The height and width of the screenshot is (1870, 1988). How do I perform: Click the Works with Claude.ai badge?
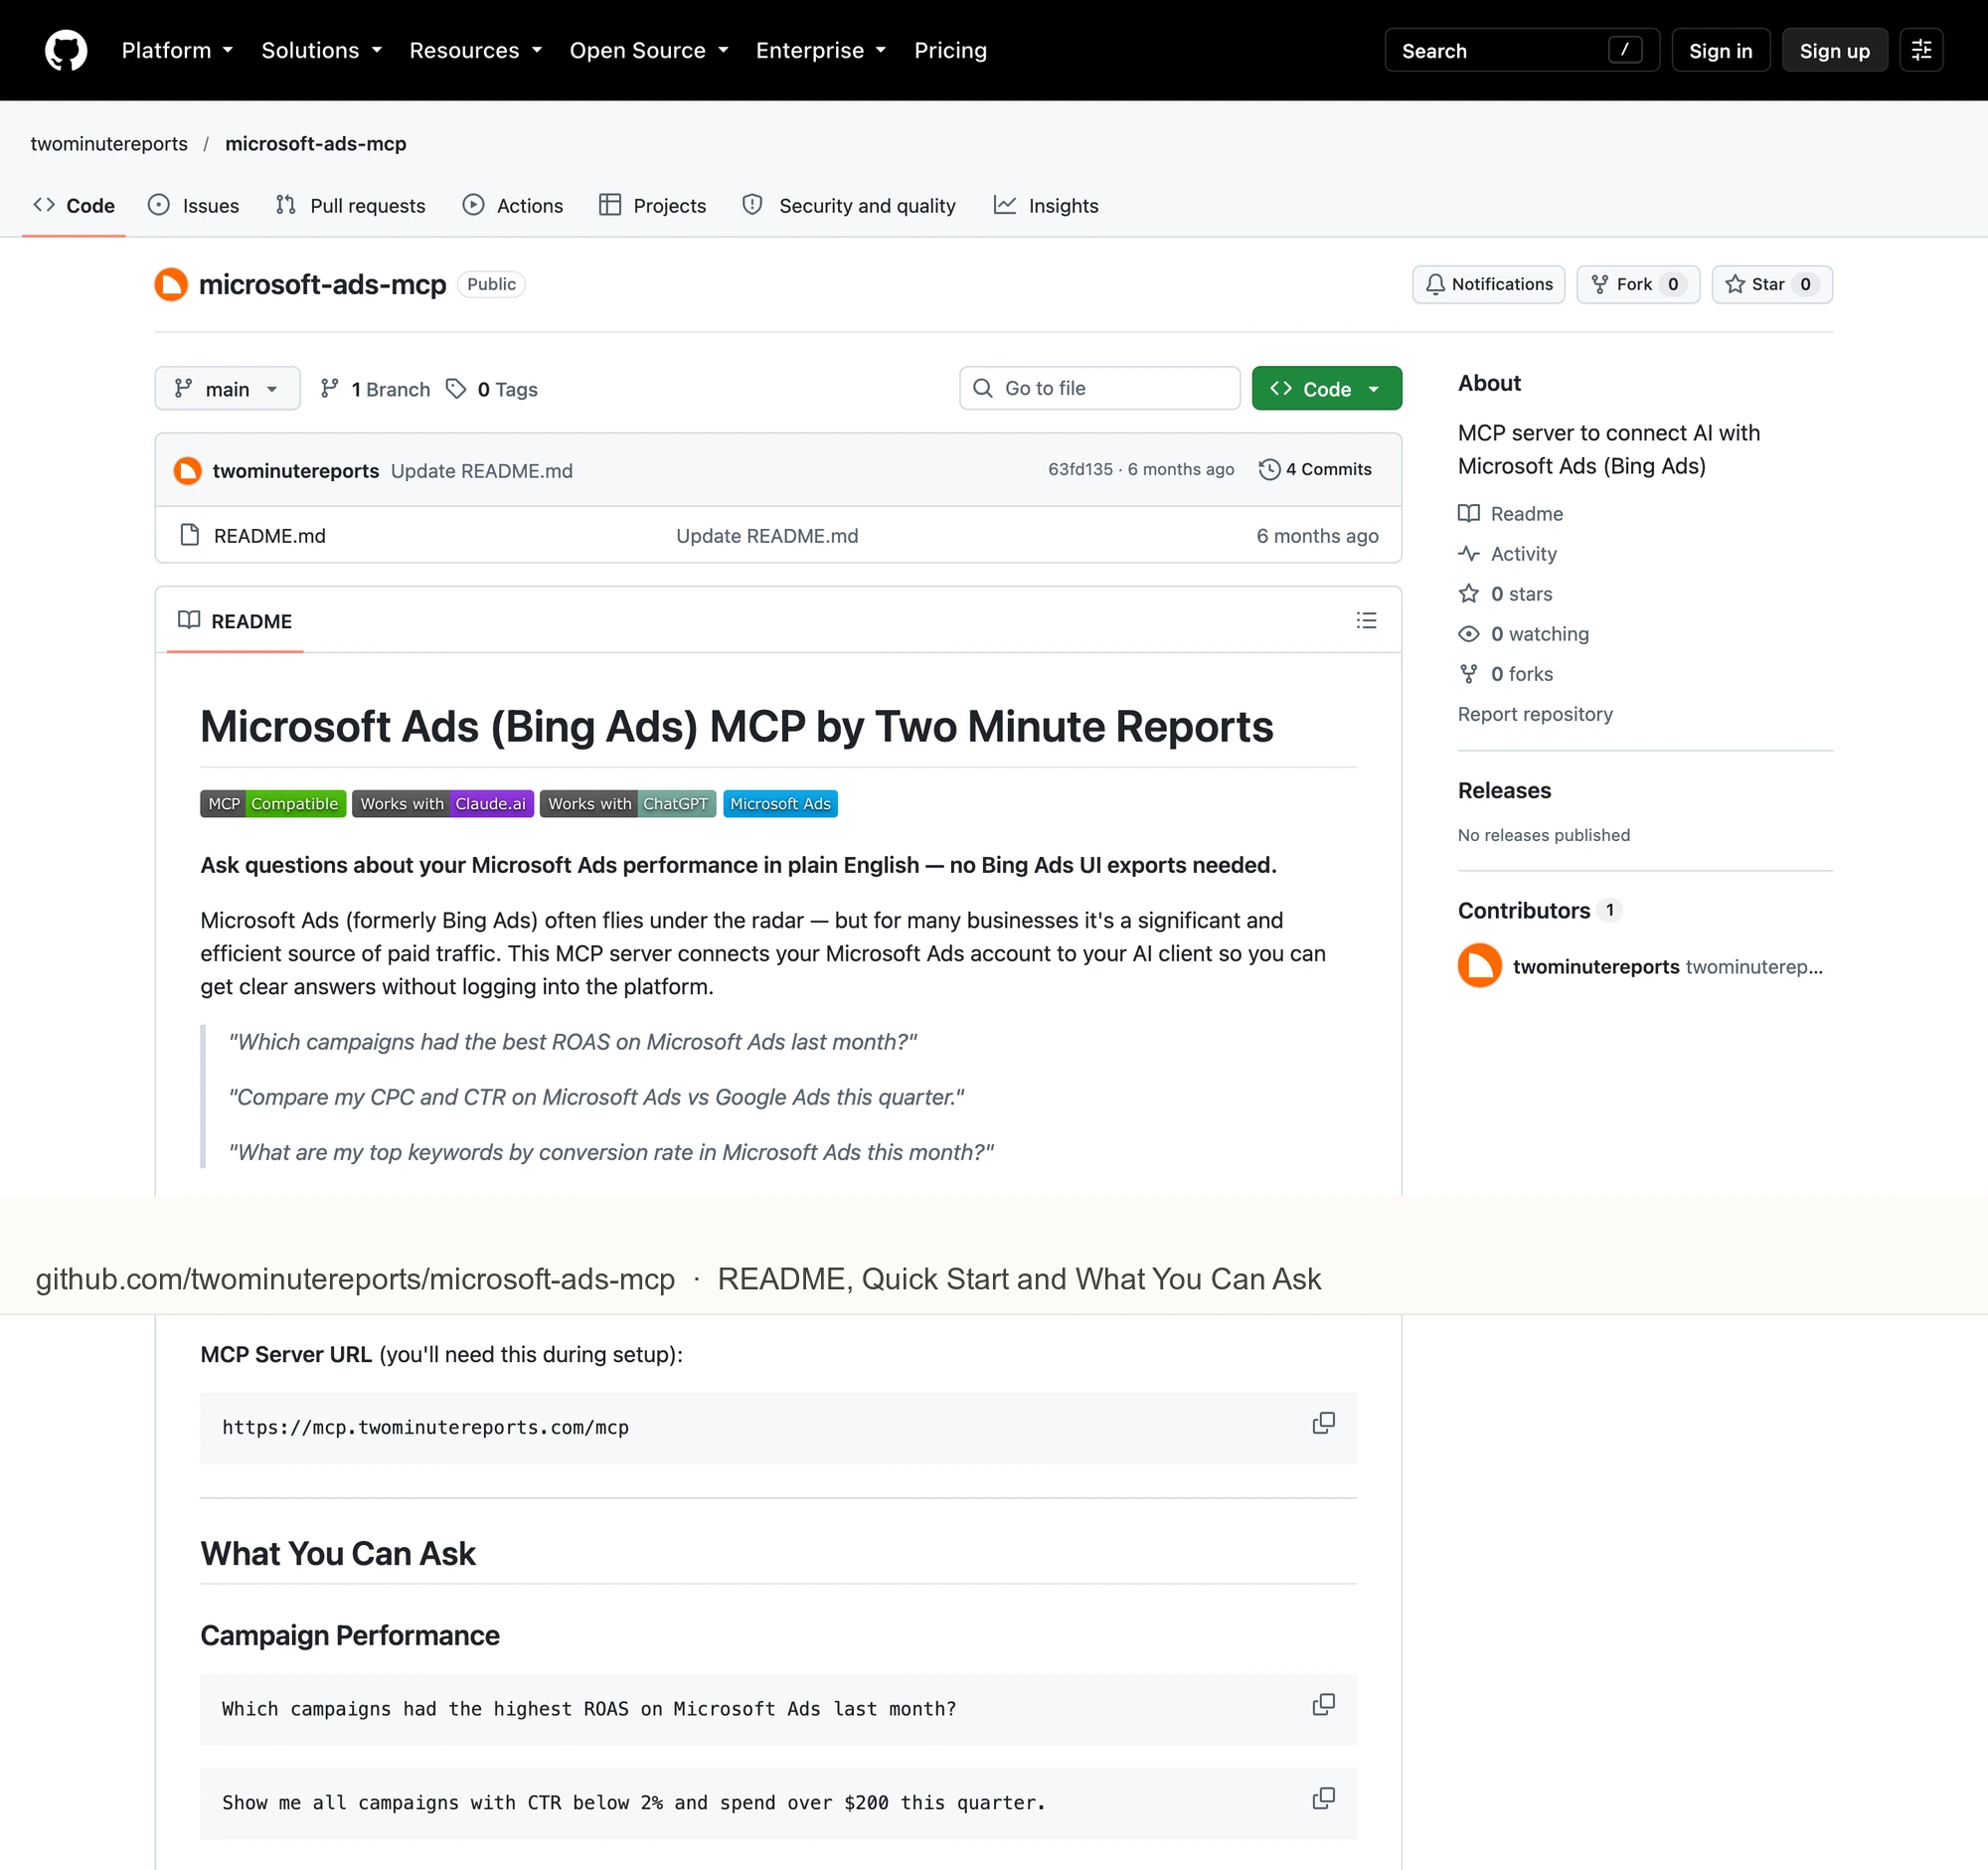[x=443, y=804]
